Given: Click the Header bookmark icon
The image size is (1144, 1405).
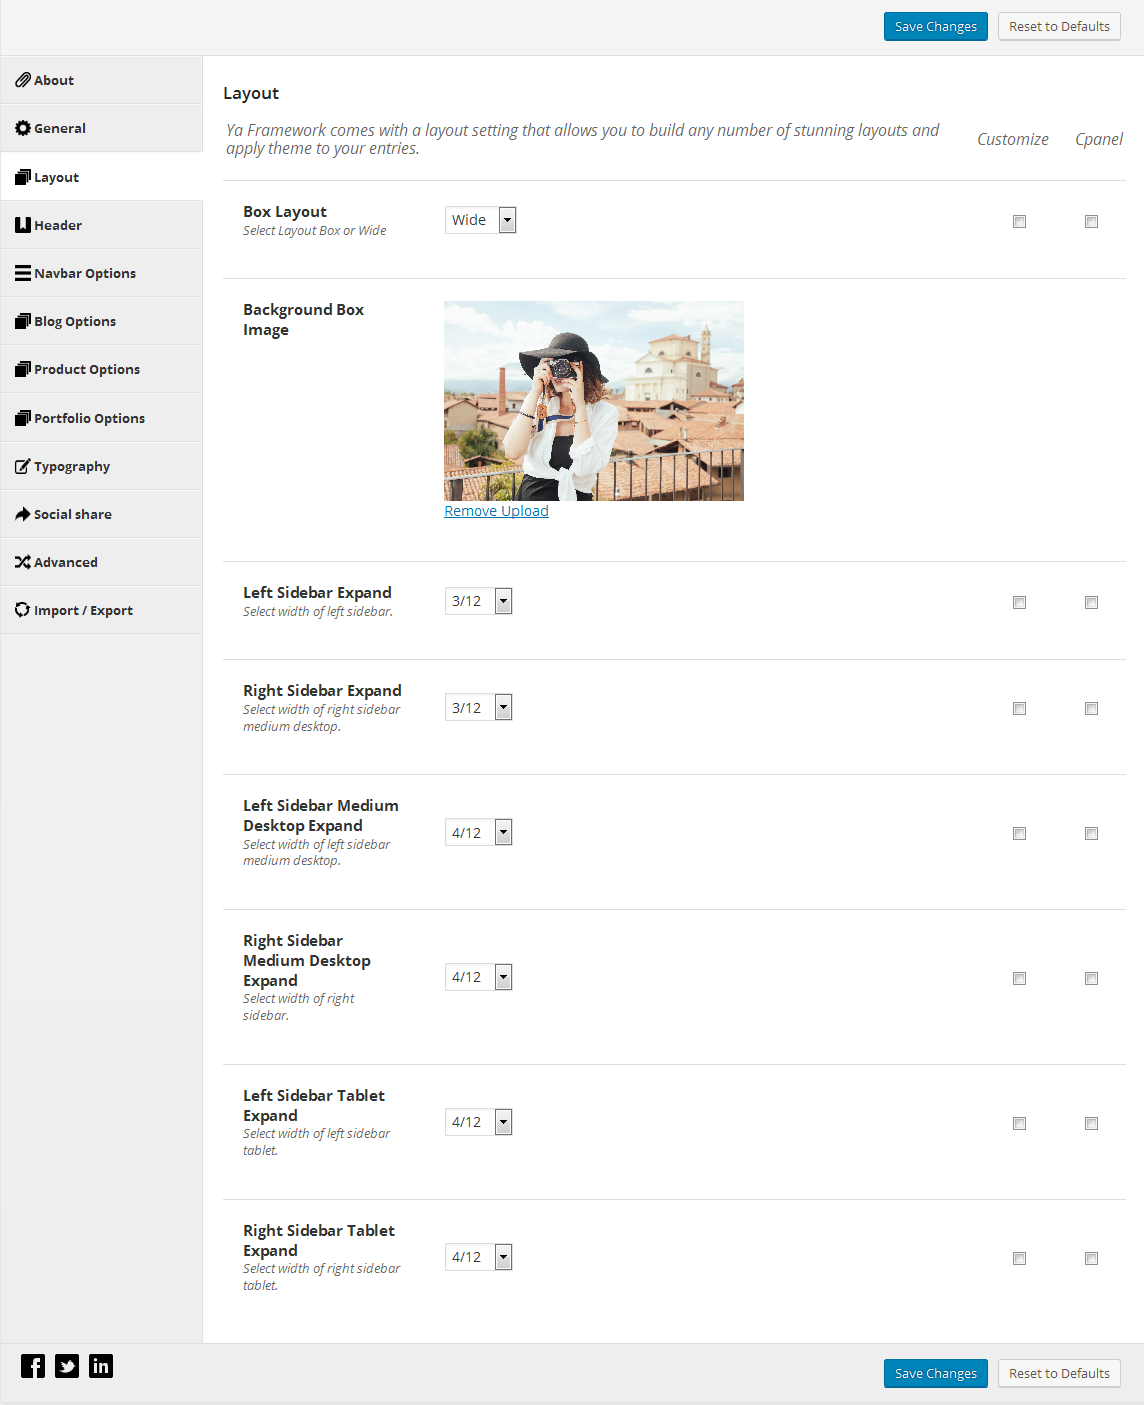Looking at the screenshot, I should coord(23,225).
